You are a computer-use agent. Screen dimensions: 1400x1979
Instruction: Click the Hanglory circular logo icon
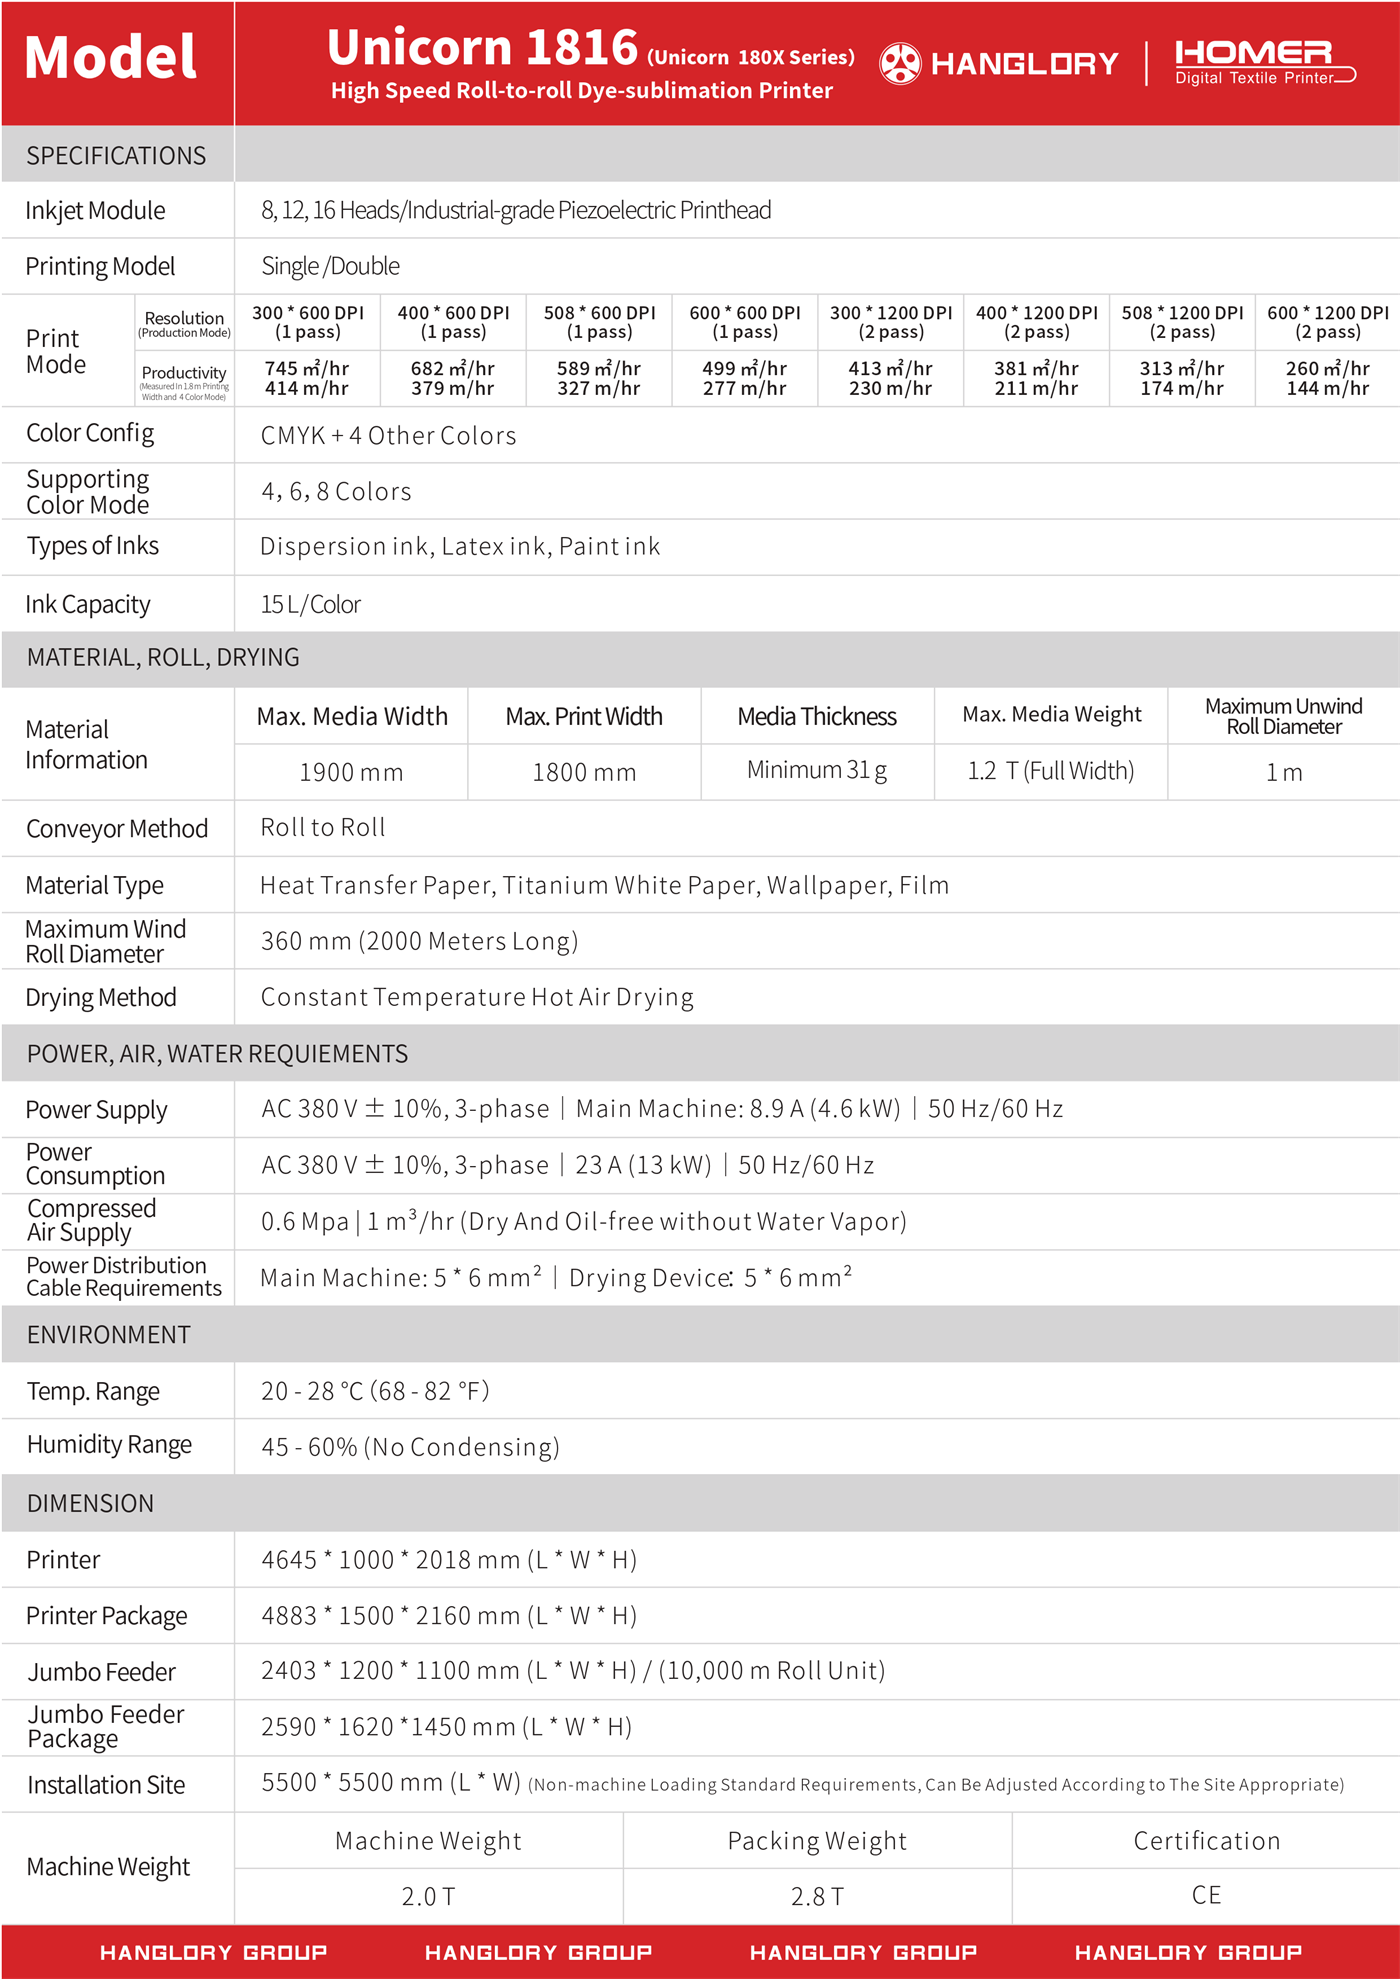[900, 63]
